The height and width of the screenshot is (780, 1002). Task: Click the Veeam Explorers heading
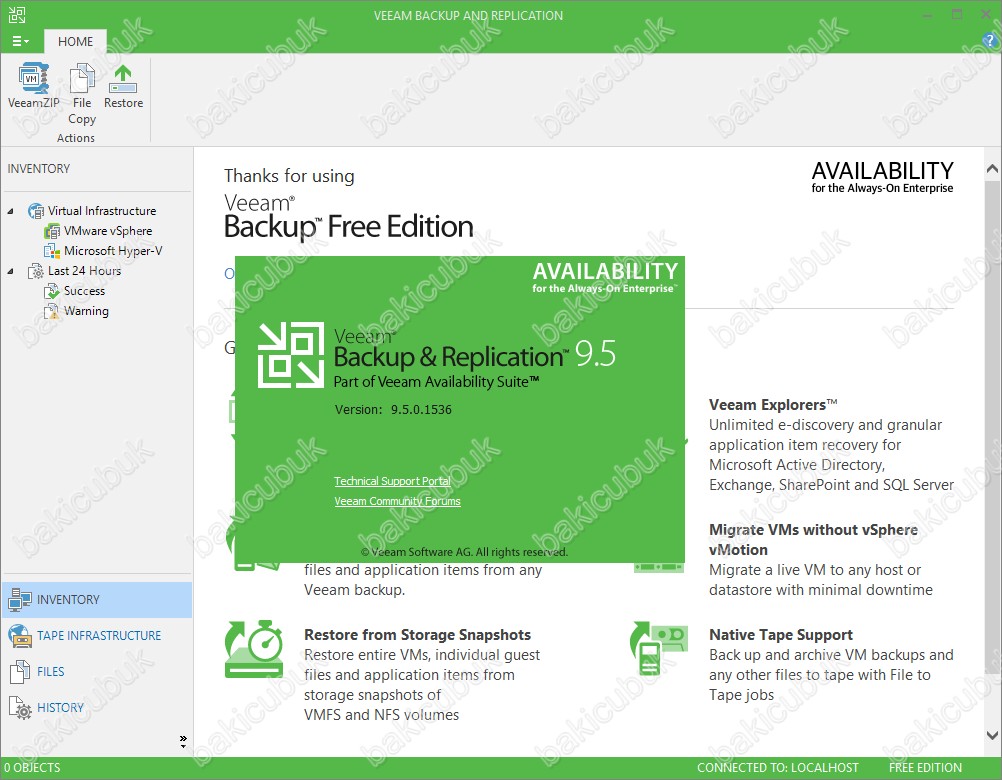[773, 405]
